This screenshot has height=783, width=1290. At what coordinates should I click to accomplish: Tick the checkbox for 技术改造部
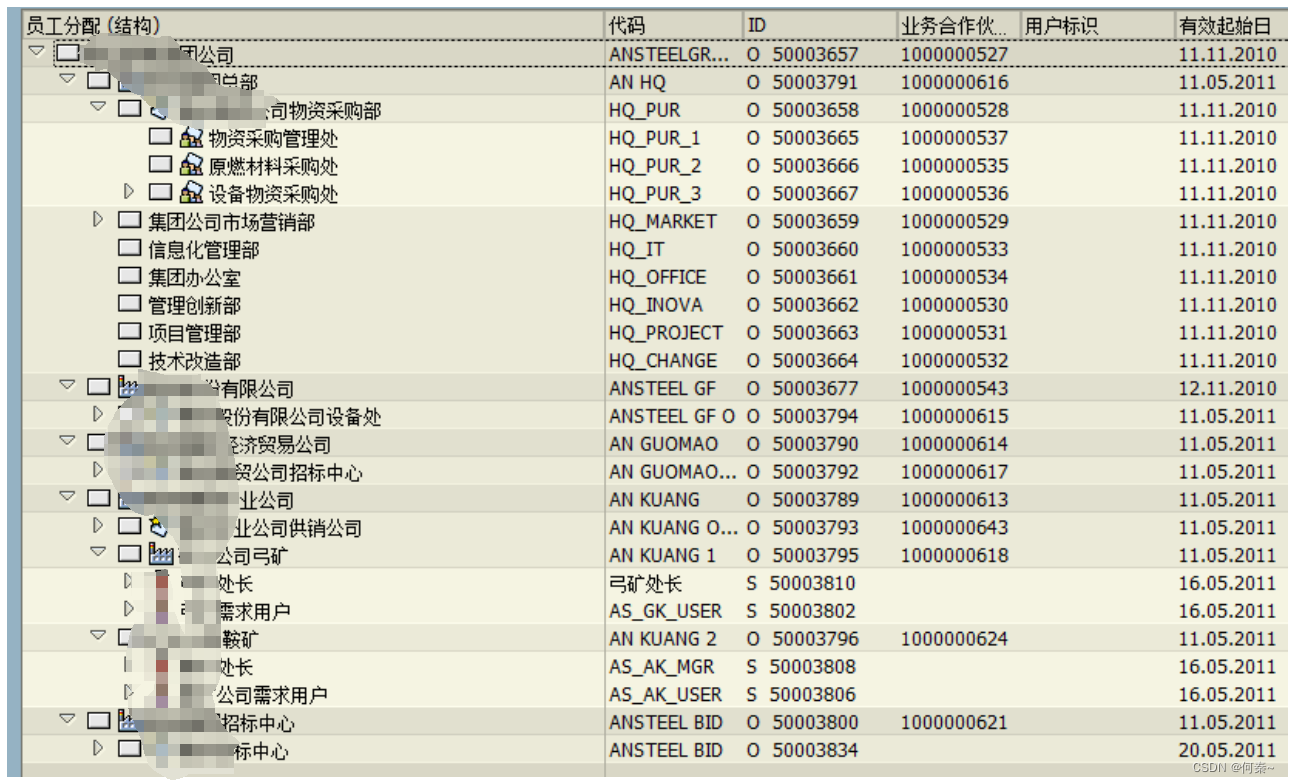129,359
